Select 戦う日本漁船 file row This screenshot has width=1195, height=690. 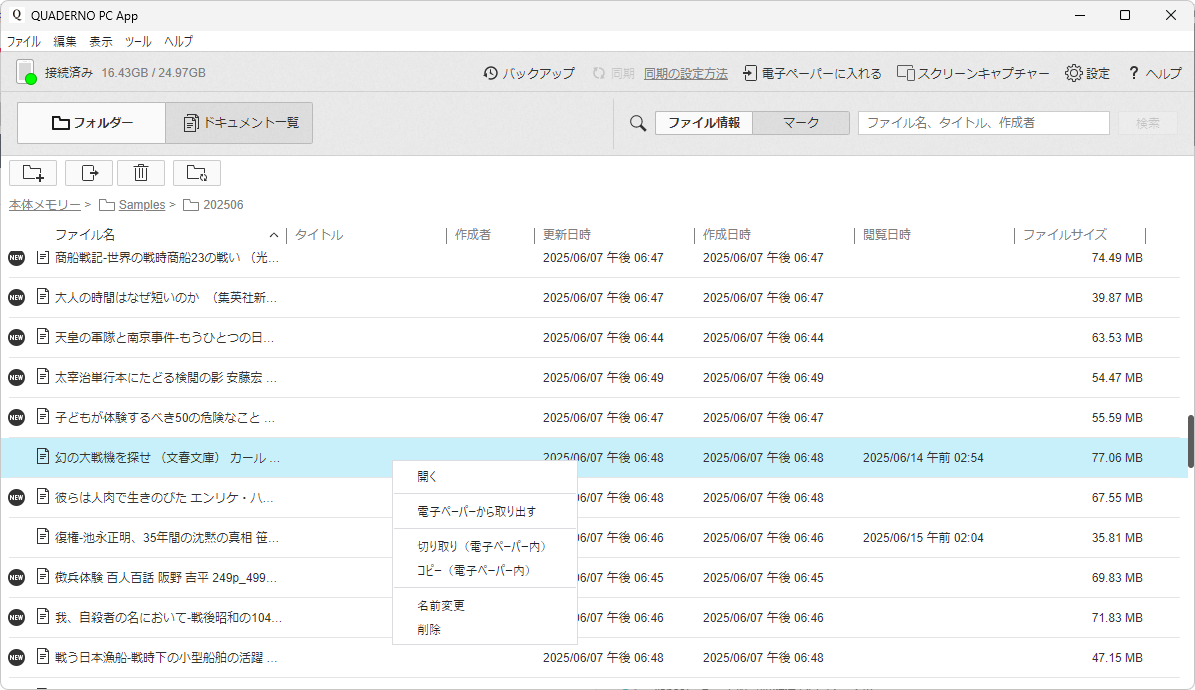click(594, 657)
